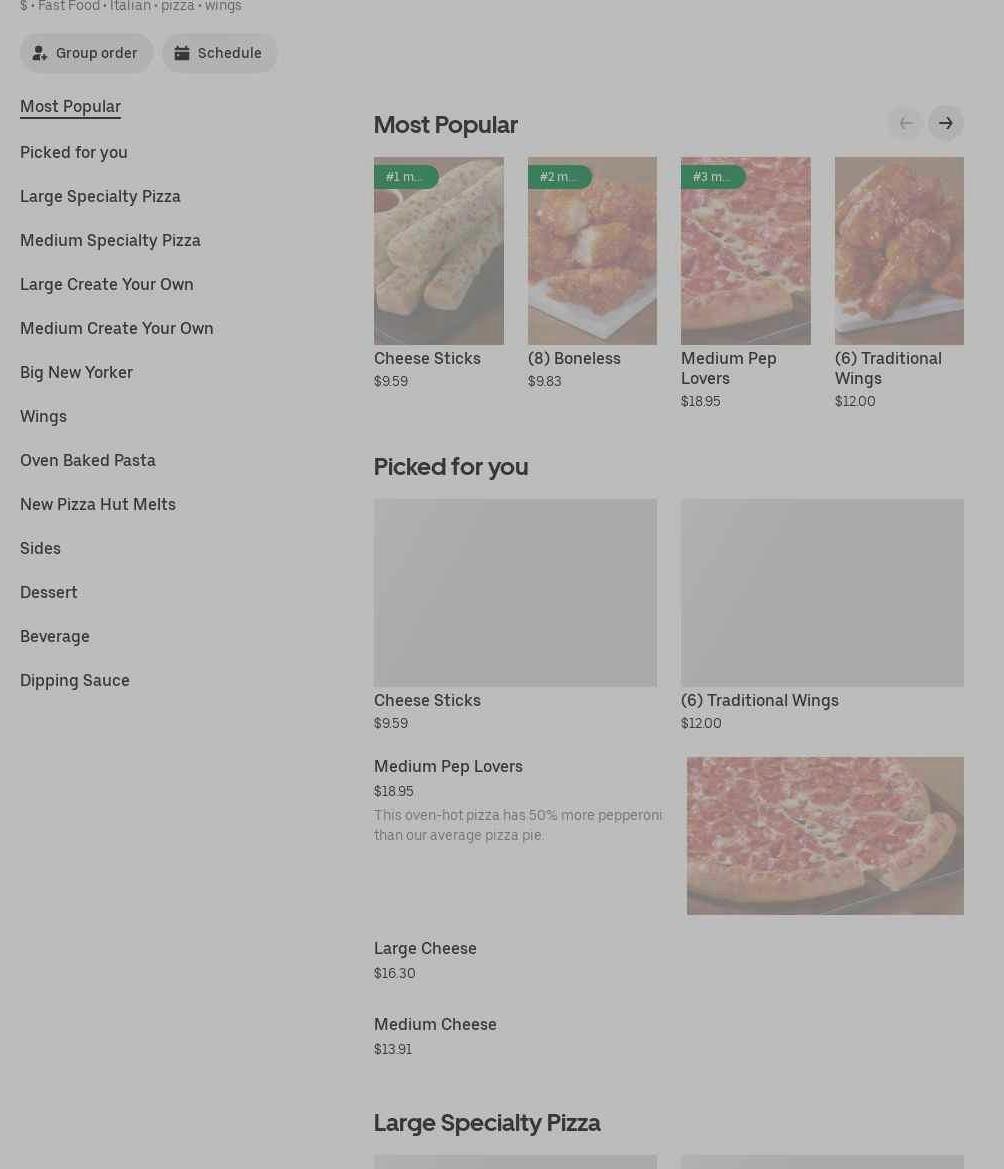Viewport: 1004px width, 1169px height.
Task: Open the Schedule order button
Action: coord(219,53)
